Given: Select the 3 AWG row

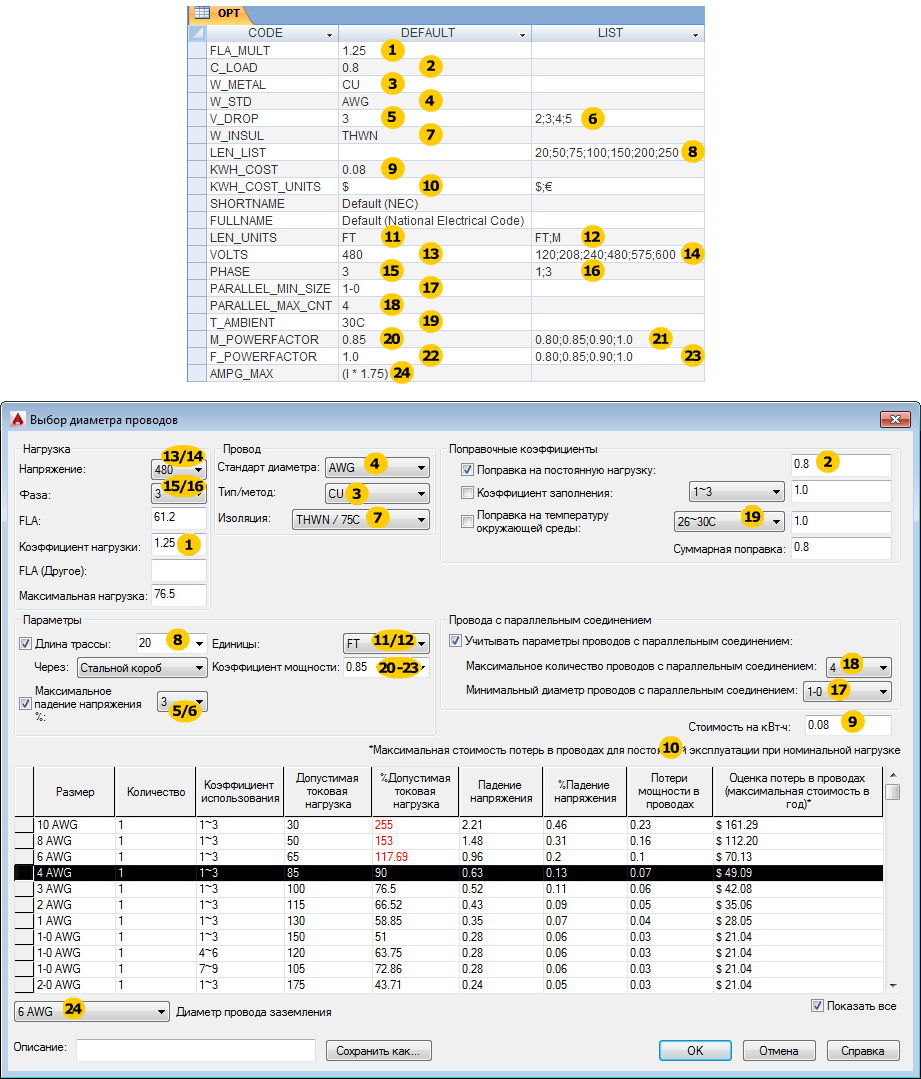Looking at the screenshot, I should click(x=449, y=888).
